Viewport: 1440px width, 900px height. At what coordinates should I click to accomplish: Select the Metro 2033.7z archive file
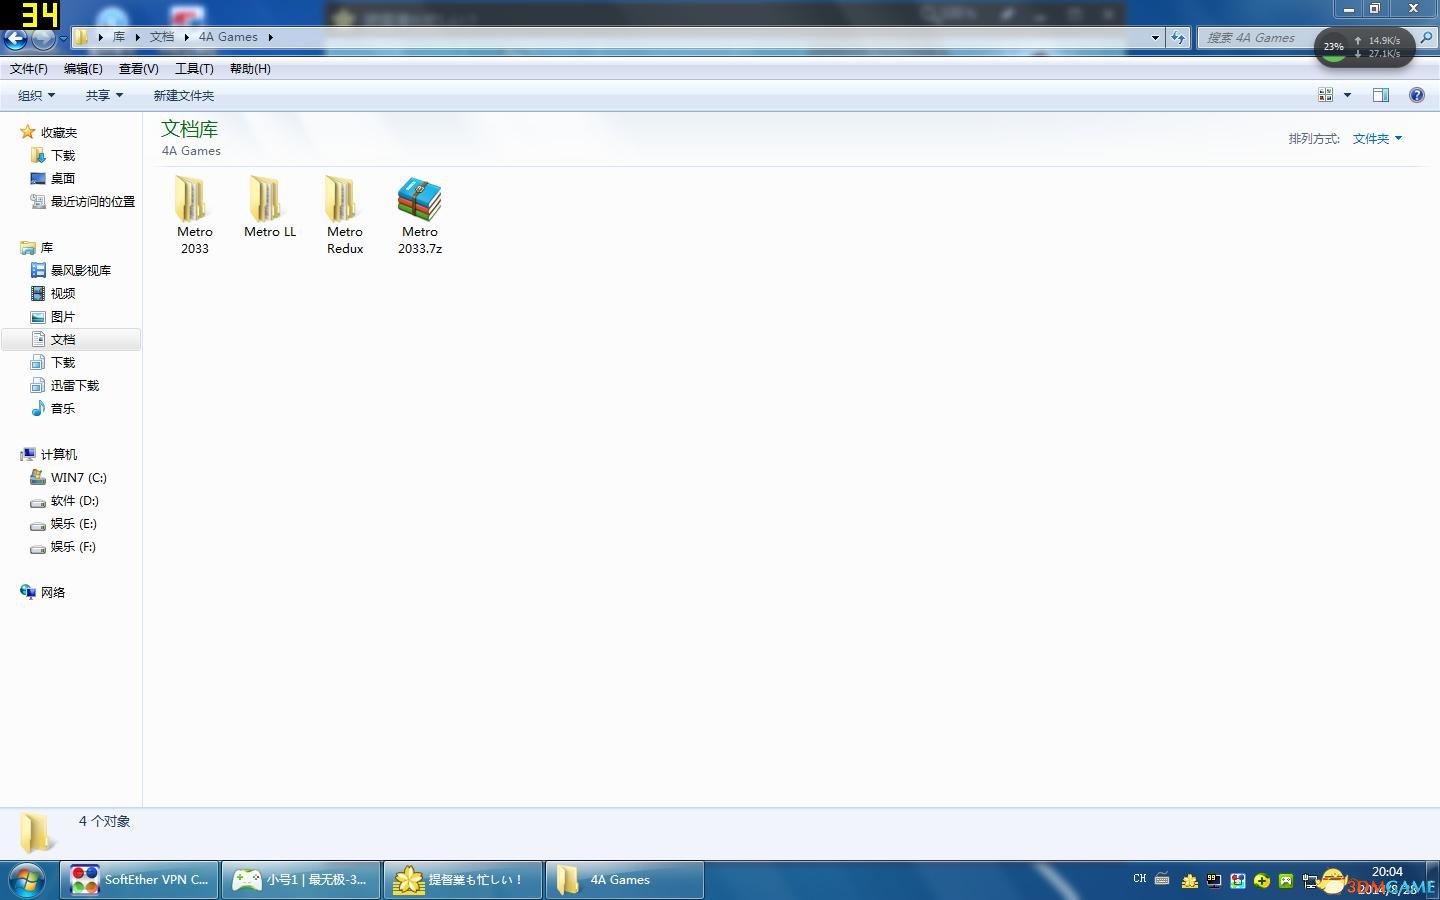420,214
